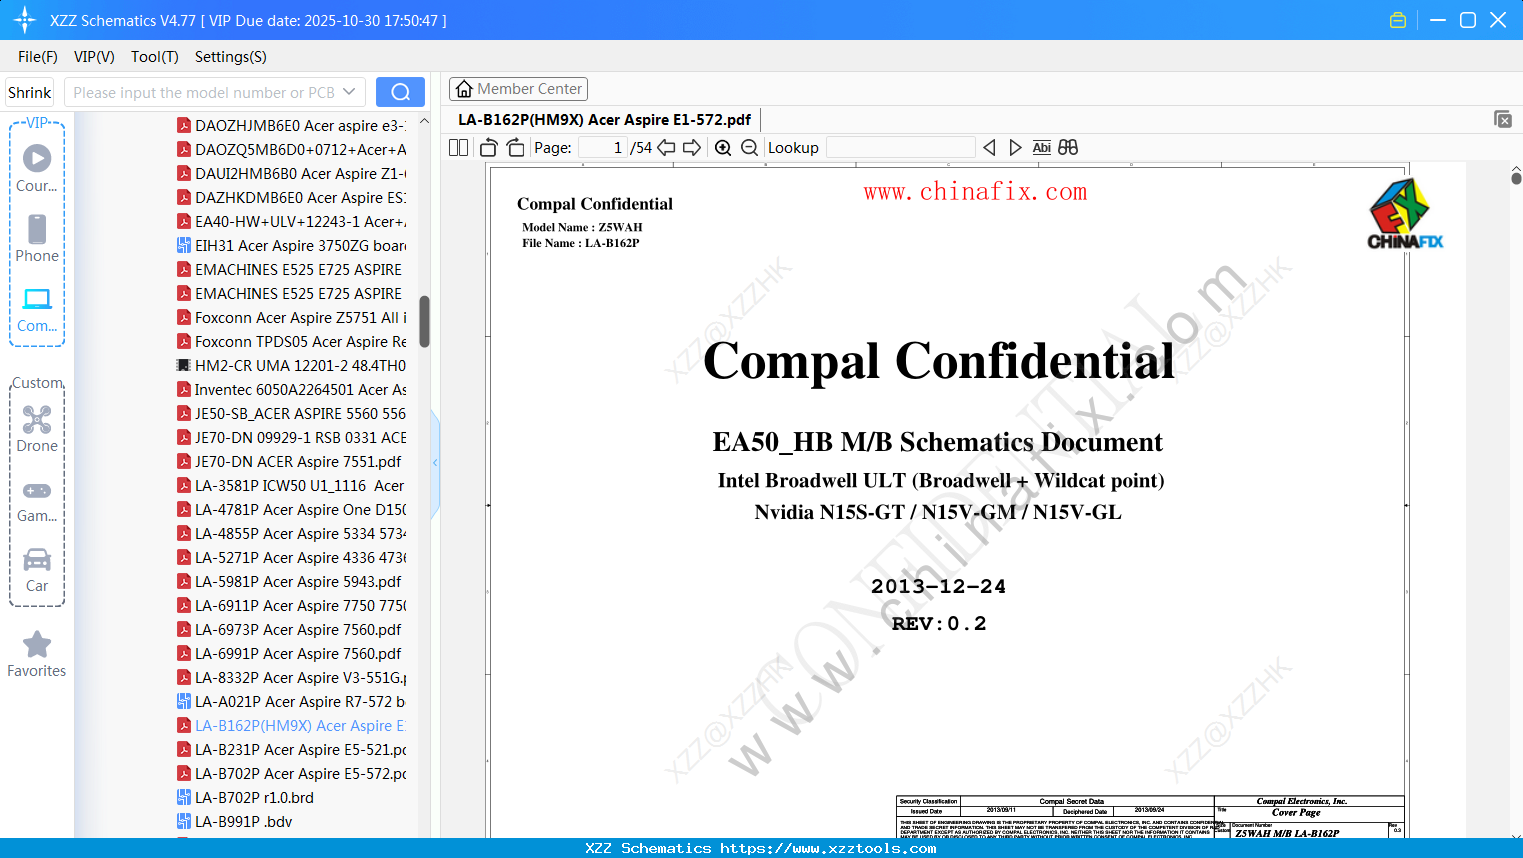Zoom in on the schematic
This screenshot has width=1523, height=858.
tap(723, 148)
